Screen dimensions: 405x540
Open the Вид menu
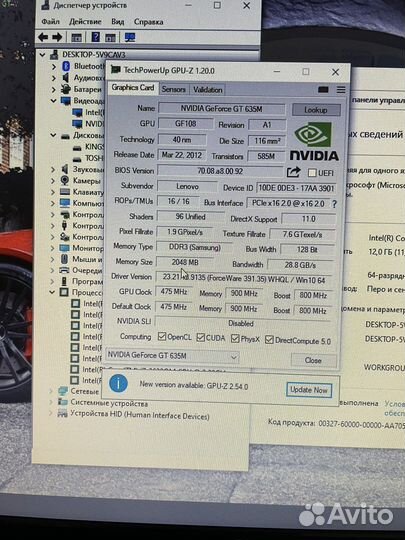(x=117, y=22)
